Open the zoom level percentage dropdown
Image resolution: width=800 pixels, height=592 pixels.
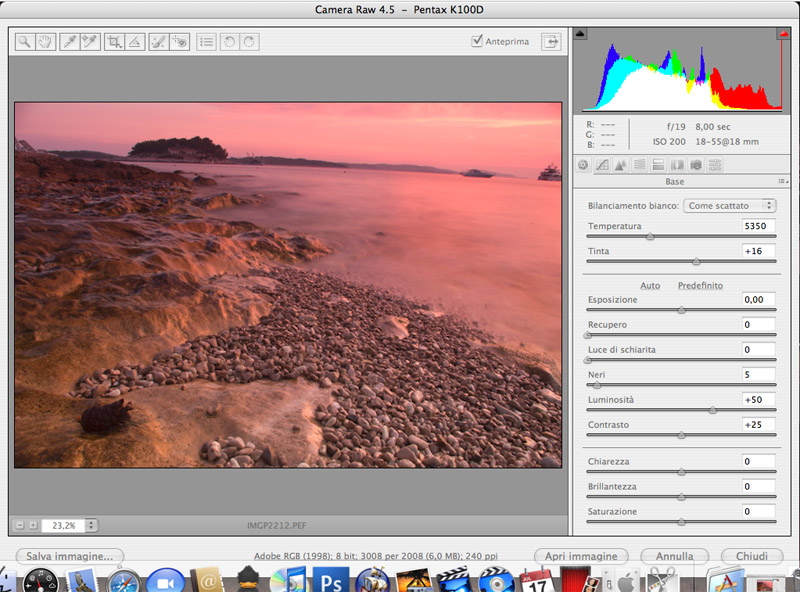coord(91,524)
